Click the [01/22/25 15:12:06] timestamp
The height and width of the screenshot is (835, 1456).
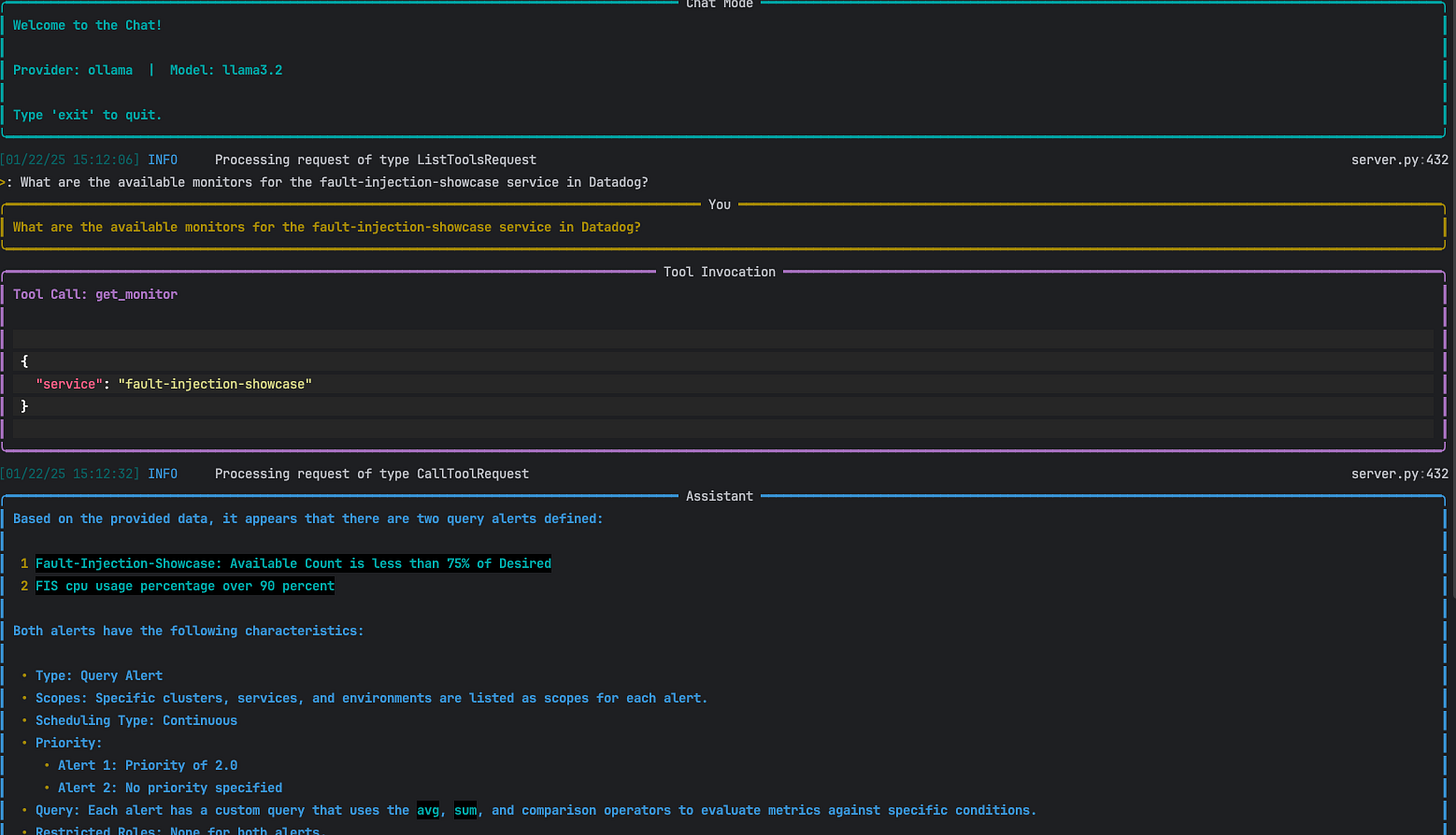(x=70, y=159)
